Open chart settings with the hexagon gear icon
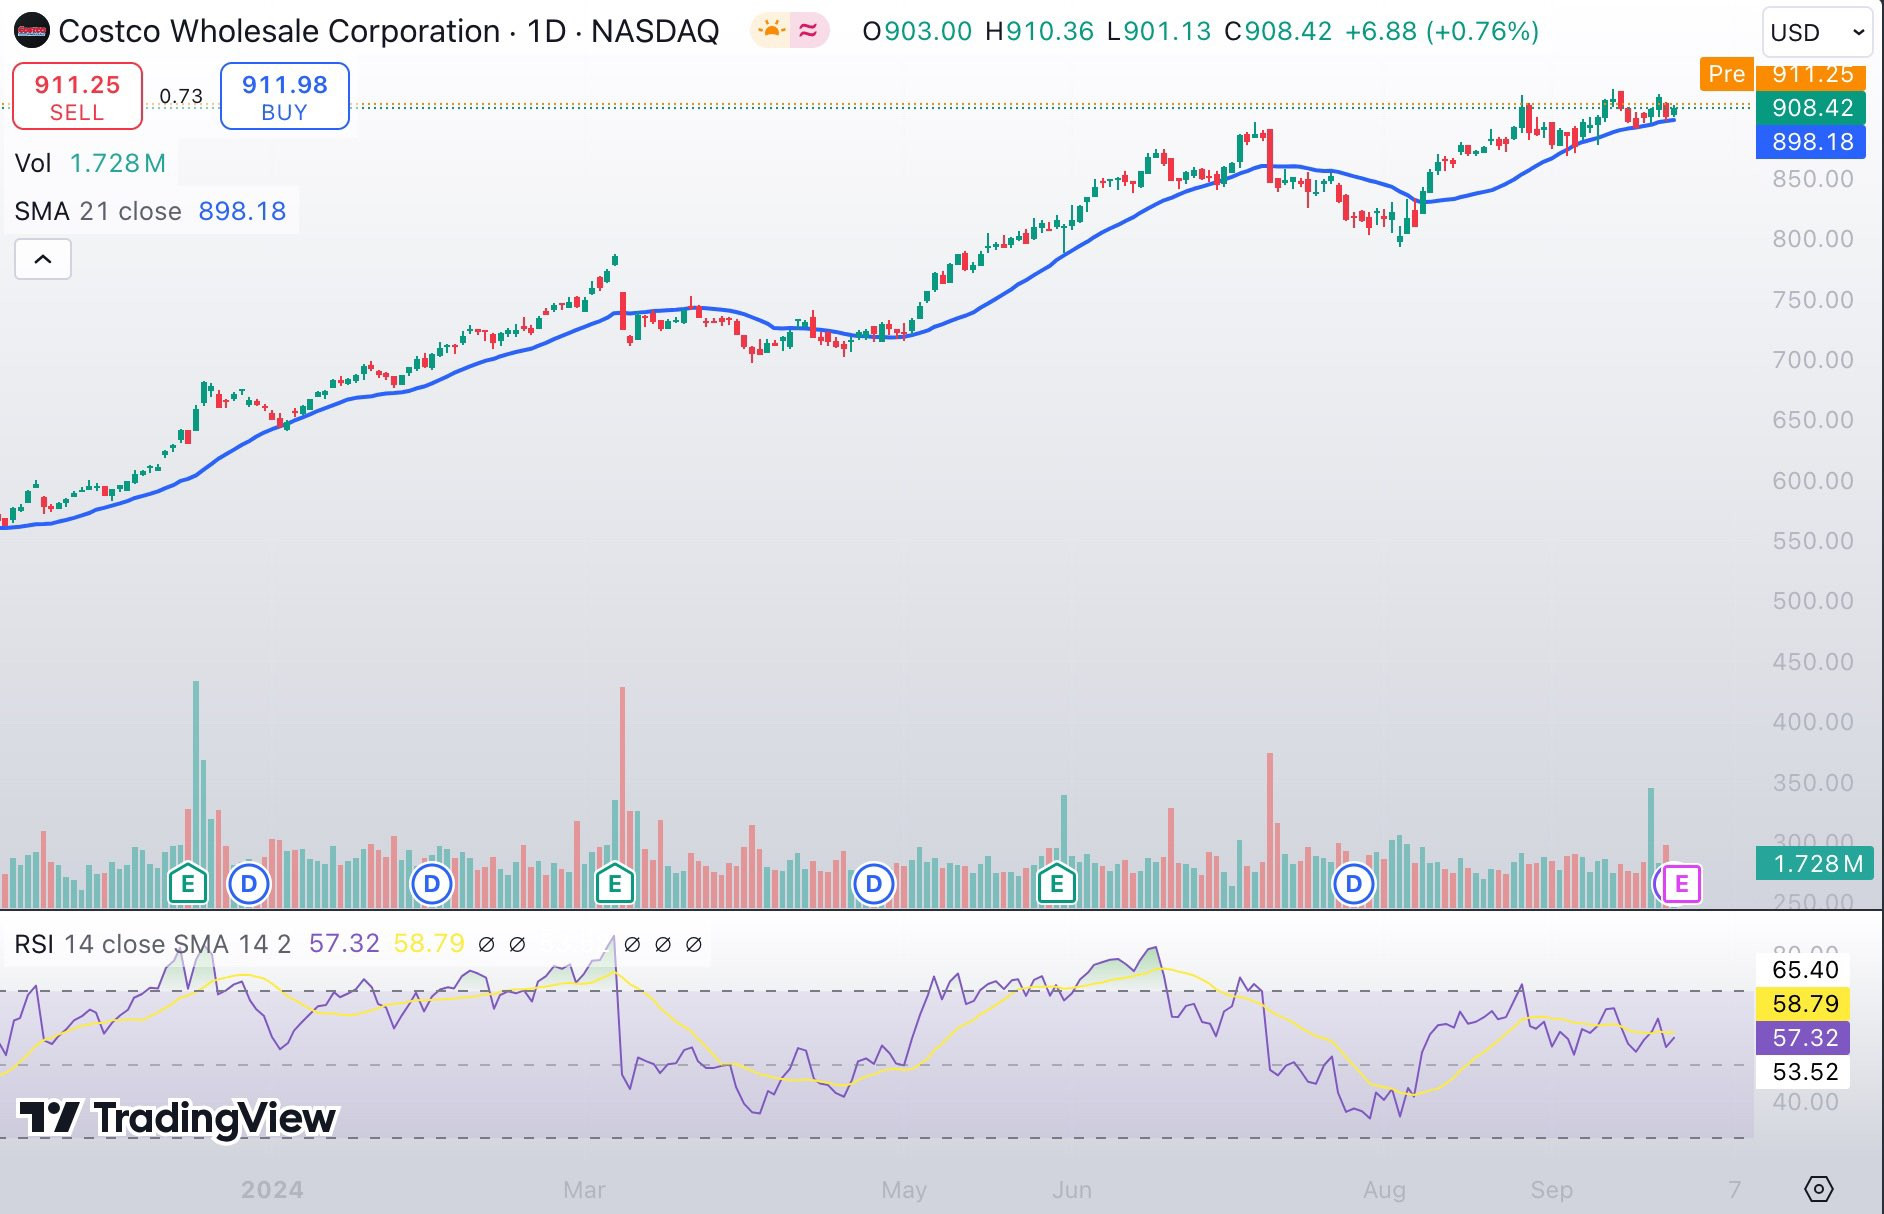Viewport: 1884px width, 1214px height. coord(1819,1189)
